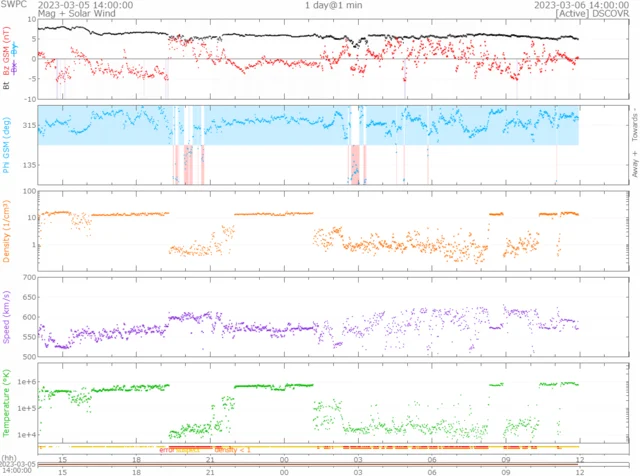The height and width of the screenshot is (476, 640).
Task: Click the 'Density (1/cm³)' axis label
Action: (6, 231)
